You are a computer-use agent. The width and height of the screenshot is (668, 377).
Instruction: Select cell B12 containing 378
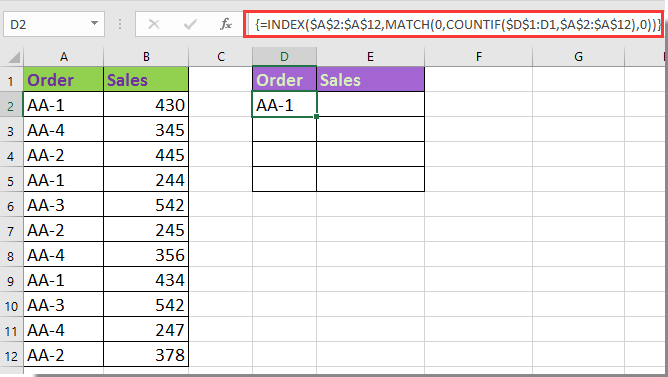[x=146, y=354]
